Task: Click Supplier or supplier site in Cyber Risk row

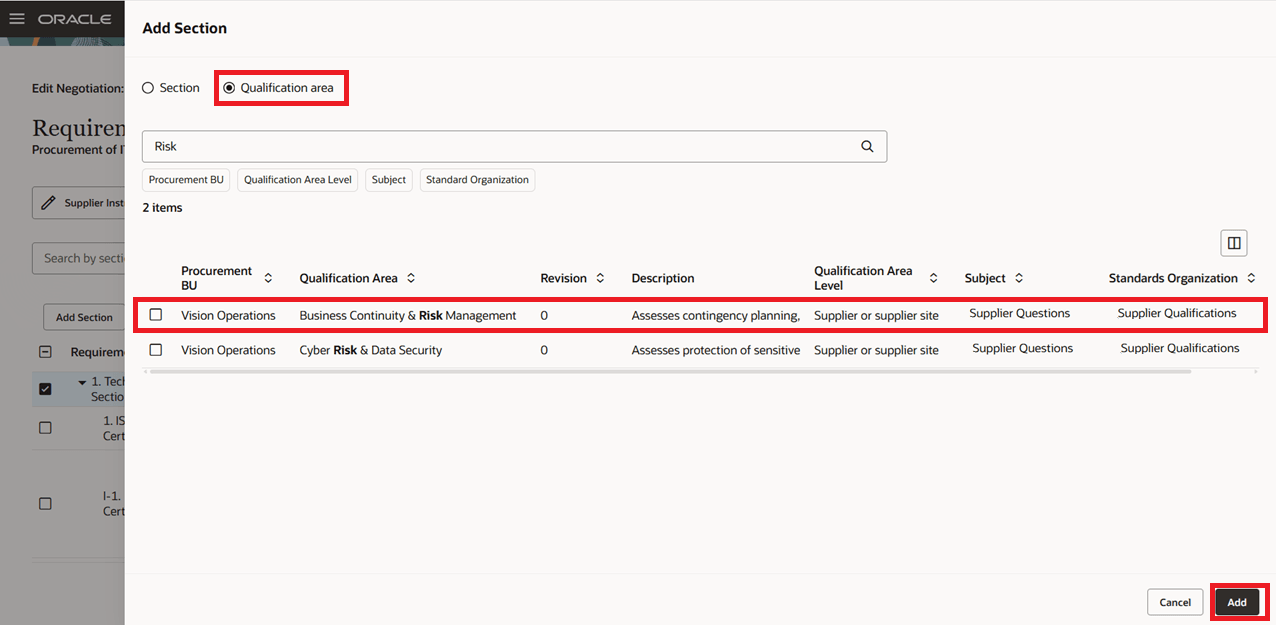Action: coord(876,350)
